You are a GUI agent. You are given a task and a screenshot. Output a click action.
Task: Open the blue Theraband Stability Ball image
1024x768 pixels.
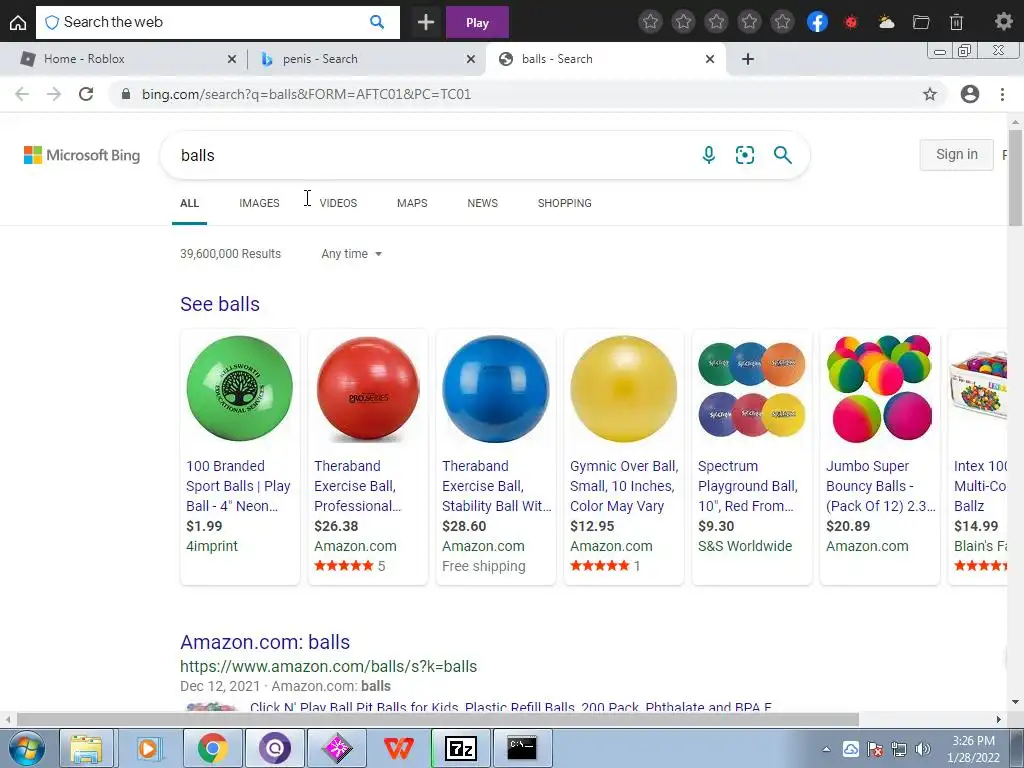pos(496,389)
